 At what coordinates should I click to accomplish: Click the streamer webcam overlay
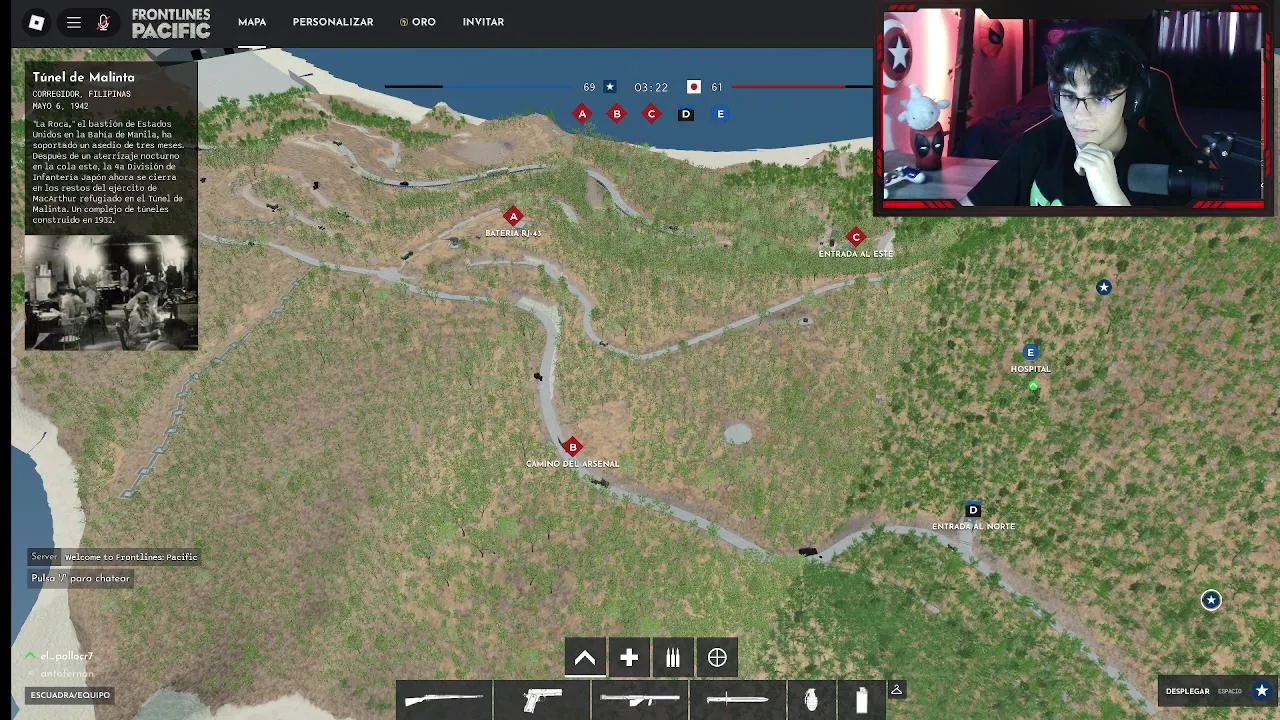(1074, 108)
